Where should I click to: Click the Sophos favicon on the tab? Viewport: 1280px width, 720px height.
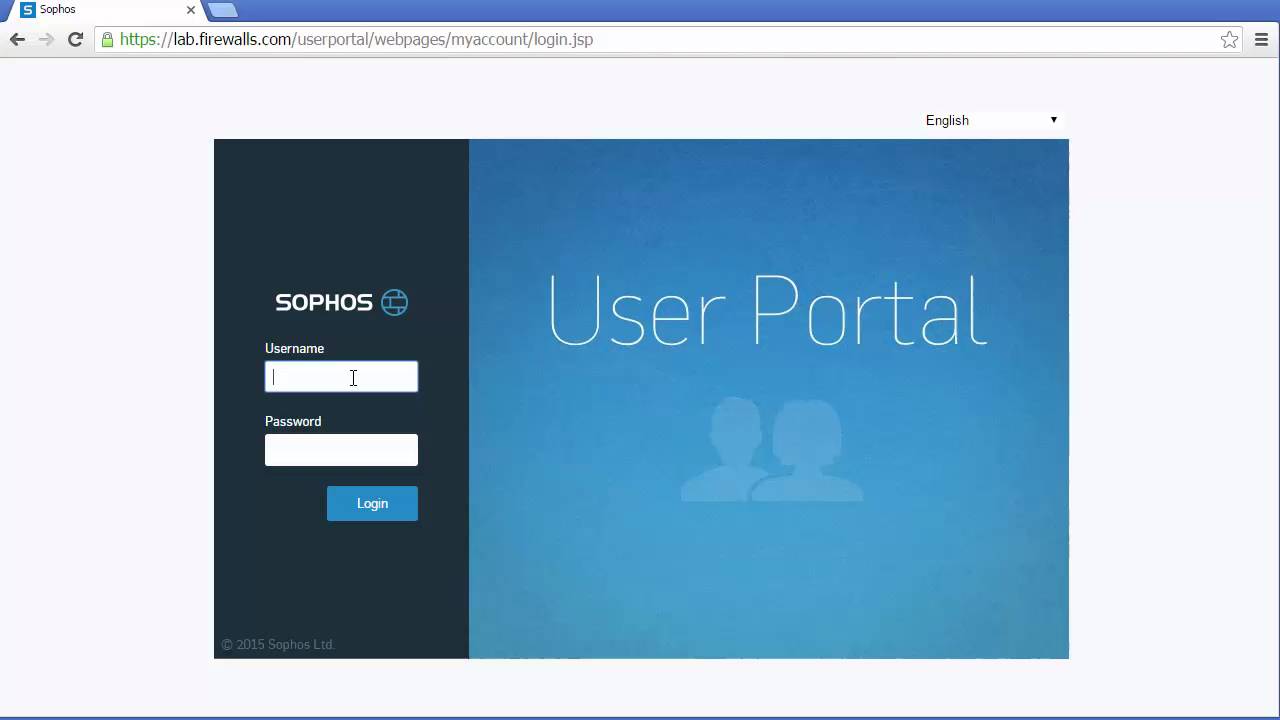click(28, 10)
